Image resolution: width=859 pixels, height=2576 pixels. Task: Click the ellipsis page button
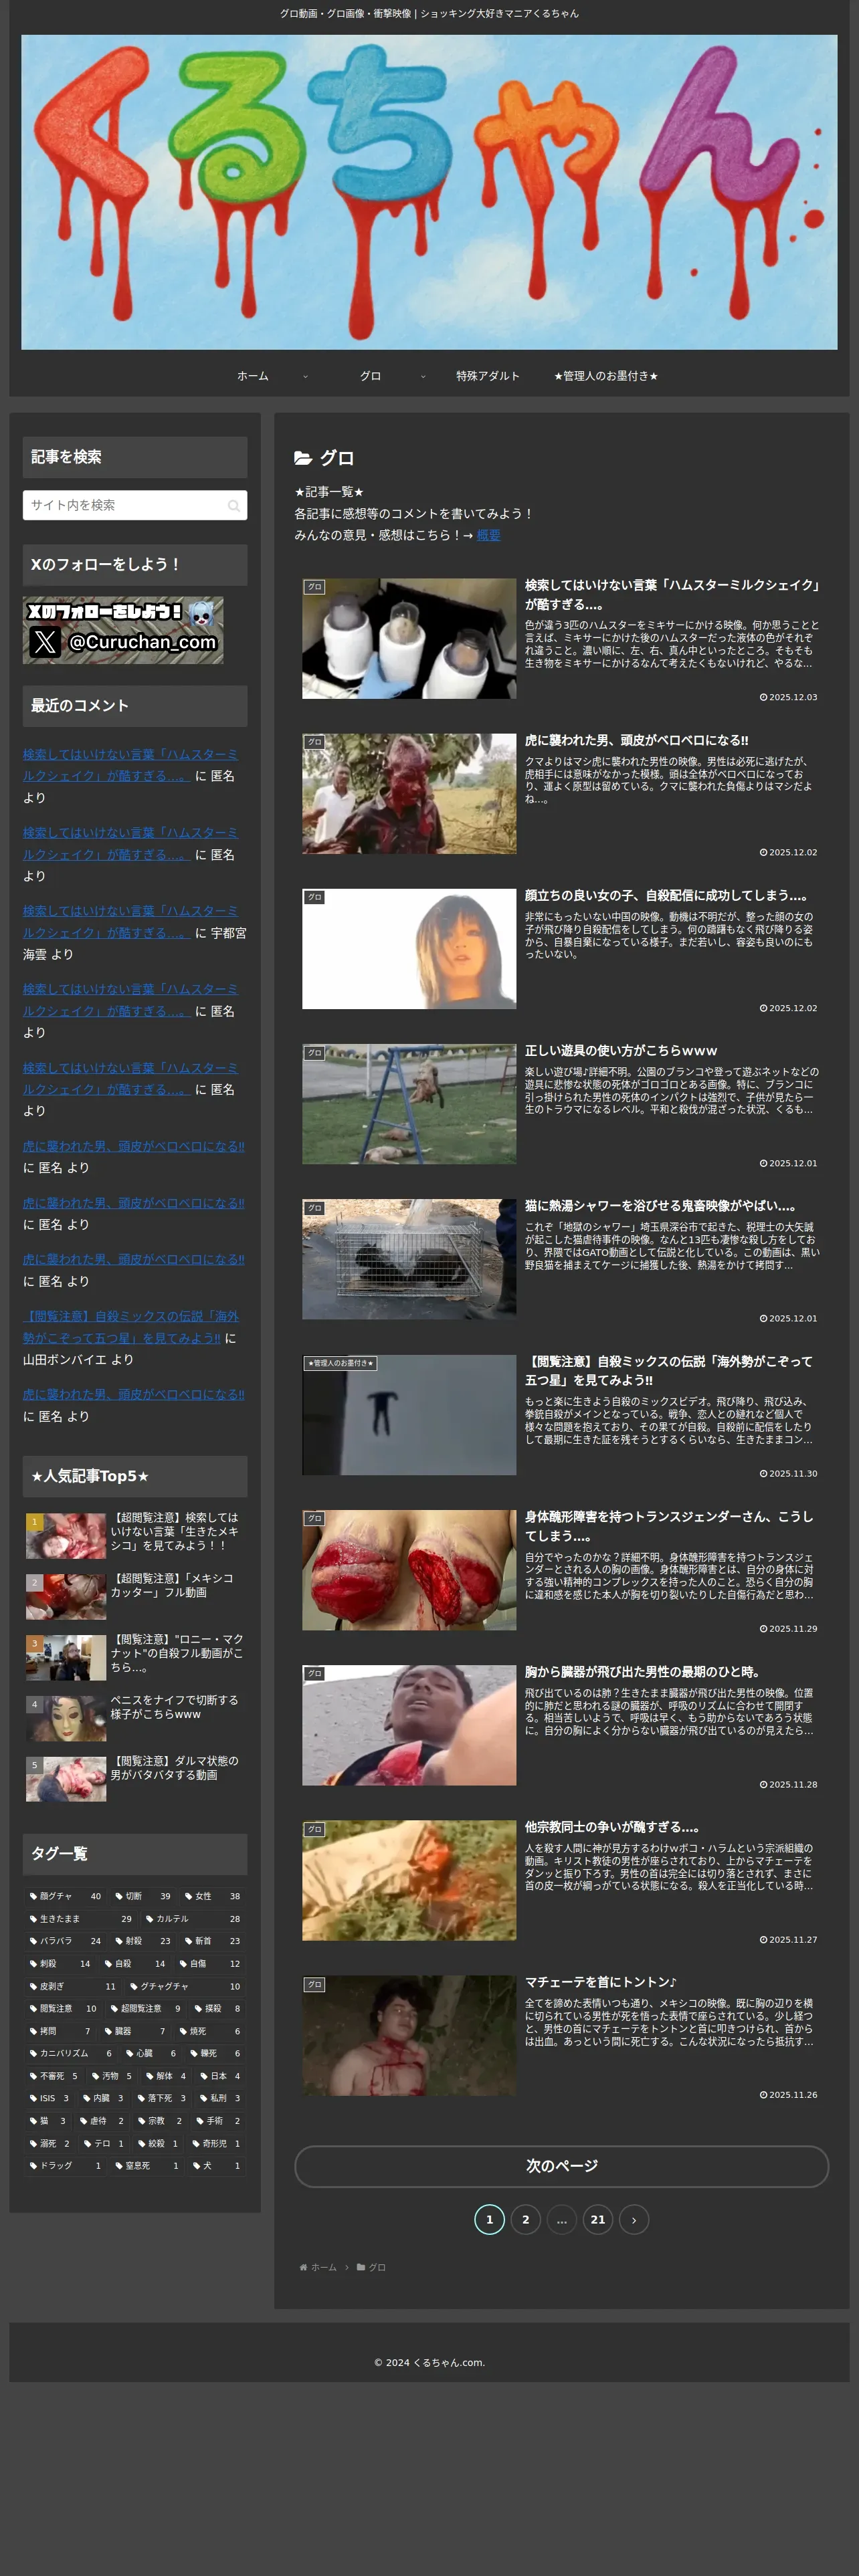pos(562,2219)
